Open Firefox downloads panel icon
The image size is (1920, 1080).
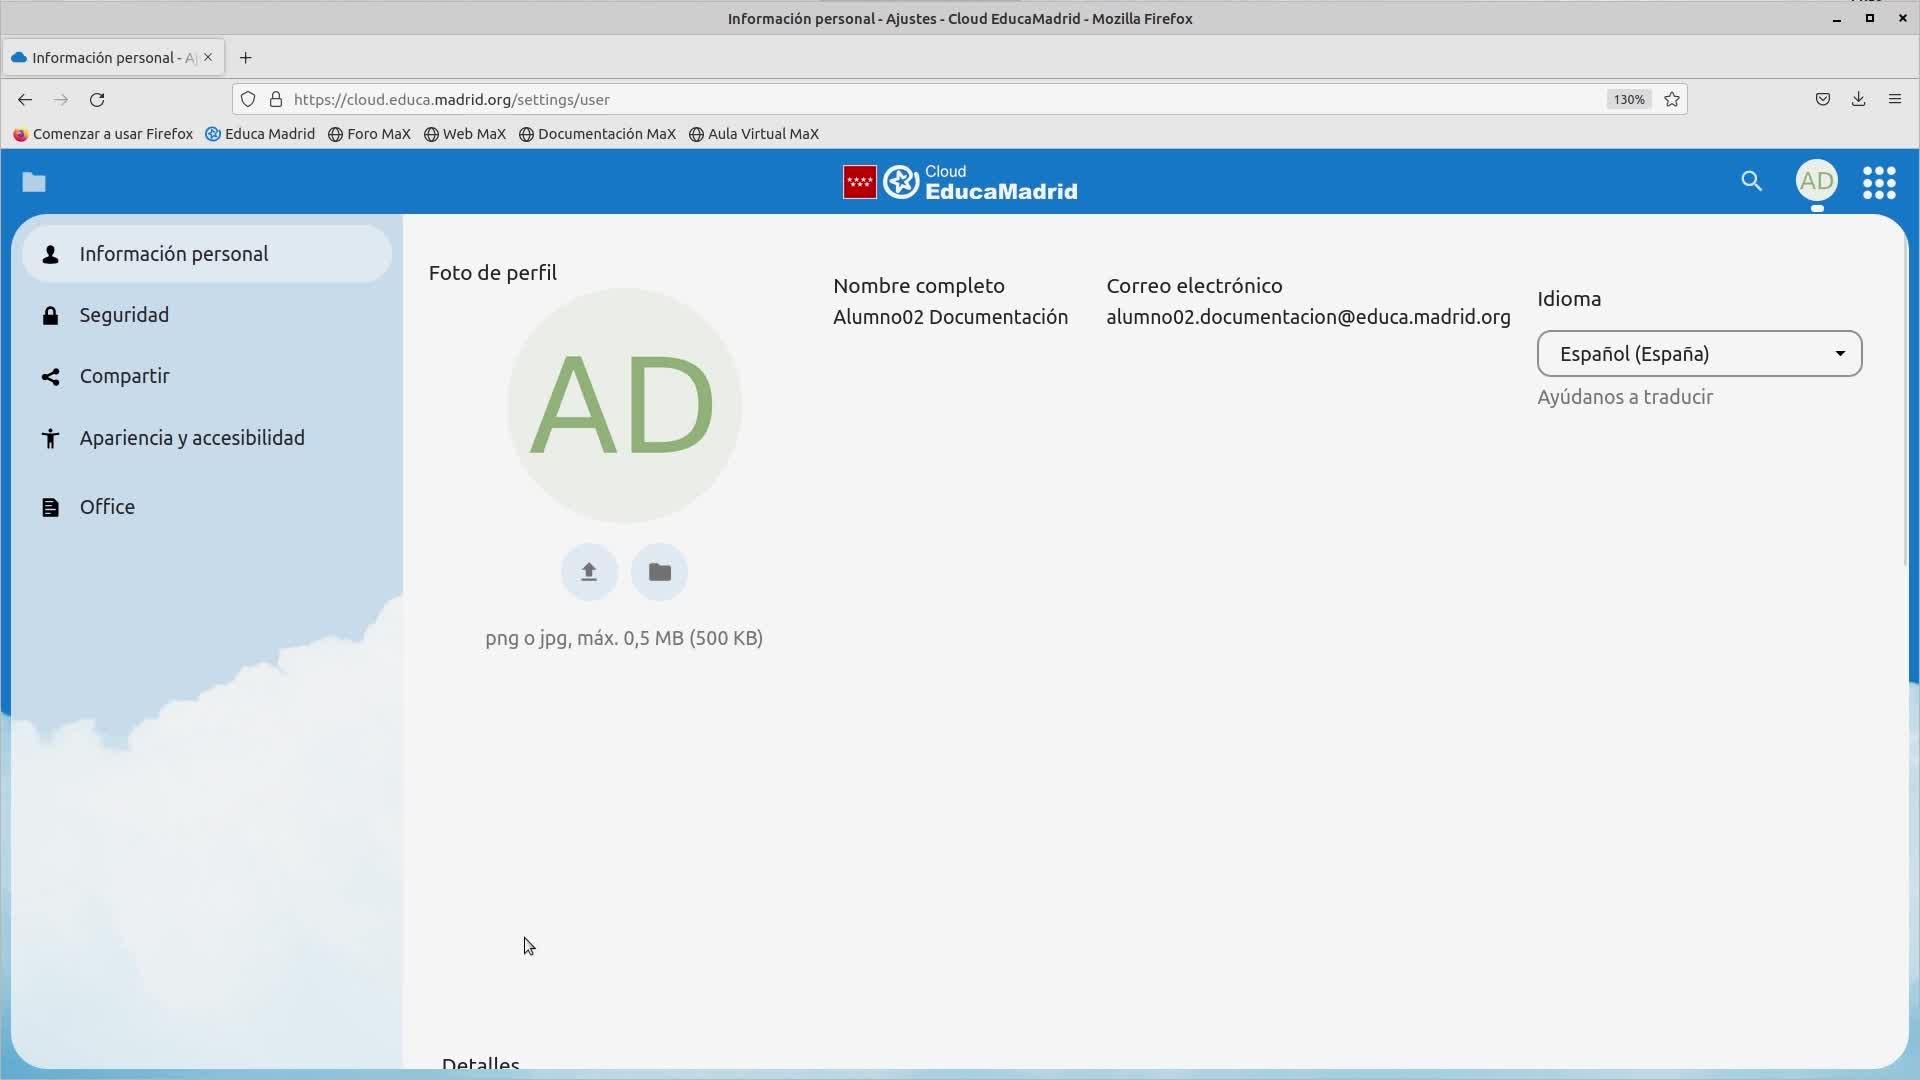[1858, 99]
